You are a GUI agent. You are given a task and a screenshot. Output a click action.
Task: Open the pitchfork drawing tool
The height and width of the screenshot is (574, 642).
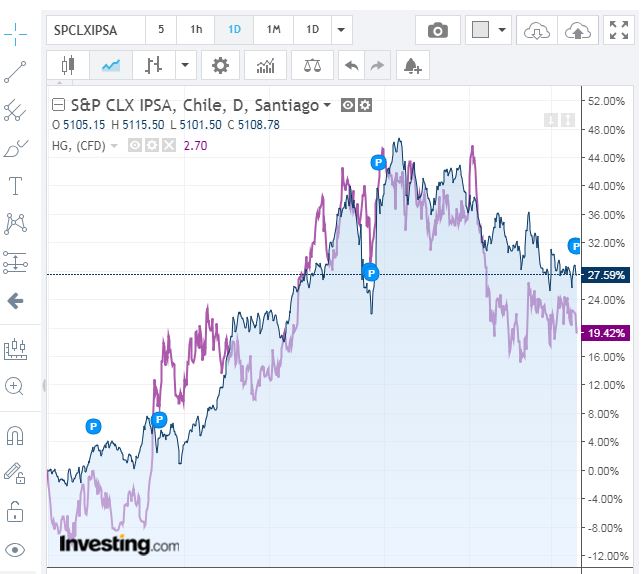click(15, 110)
